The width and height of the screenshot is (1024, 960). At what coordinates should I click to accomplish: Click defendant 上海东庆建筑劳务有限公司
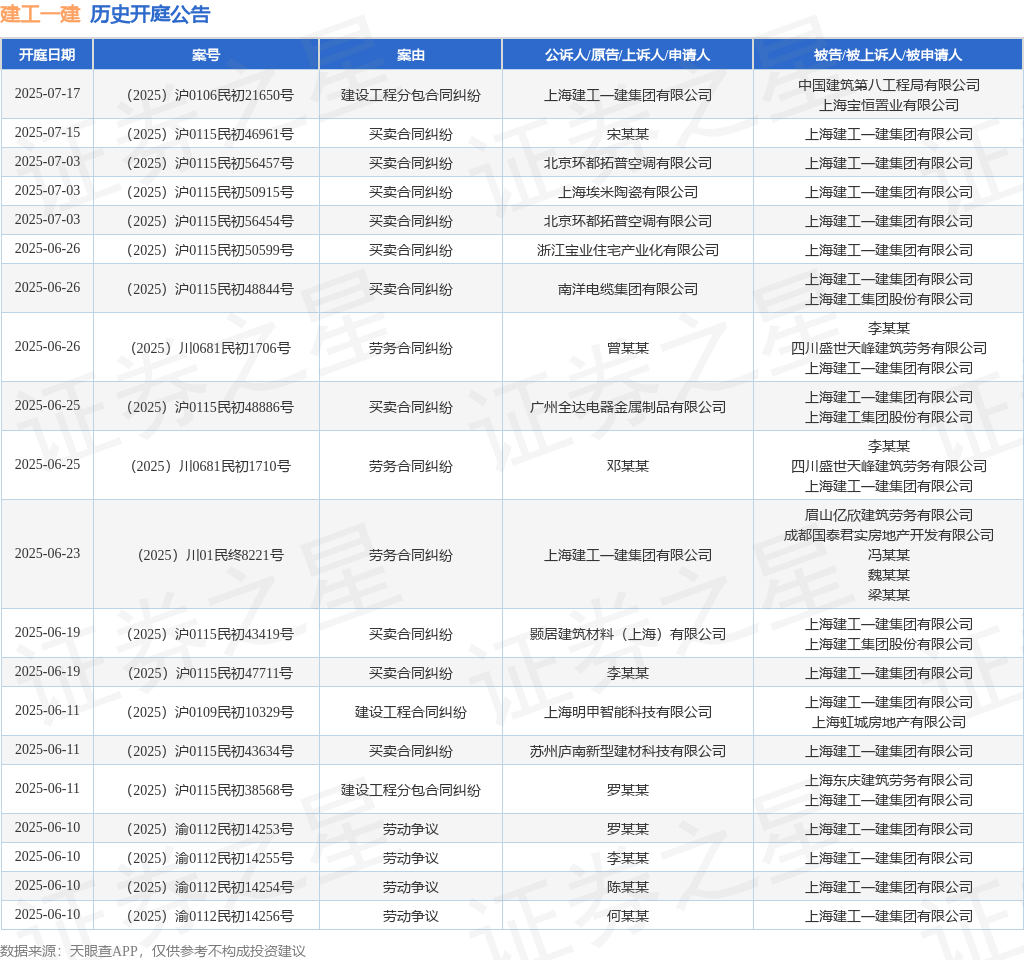[x=889, y=780]
